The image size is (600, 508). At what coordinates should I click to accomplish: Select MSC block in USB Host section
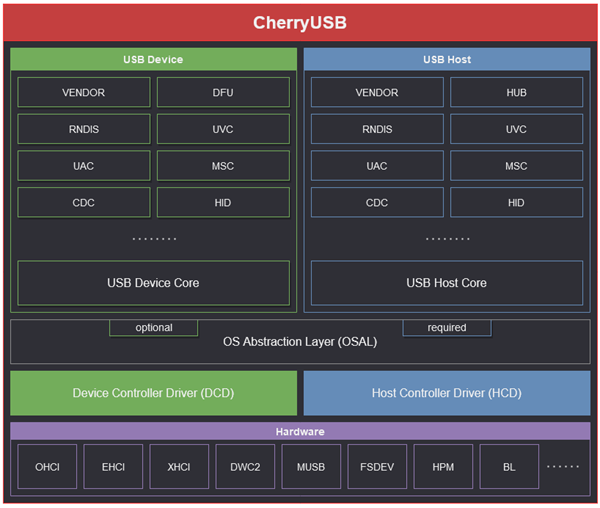516,166
